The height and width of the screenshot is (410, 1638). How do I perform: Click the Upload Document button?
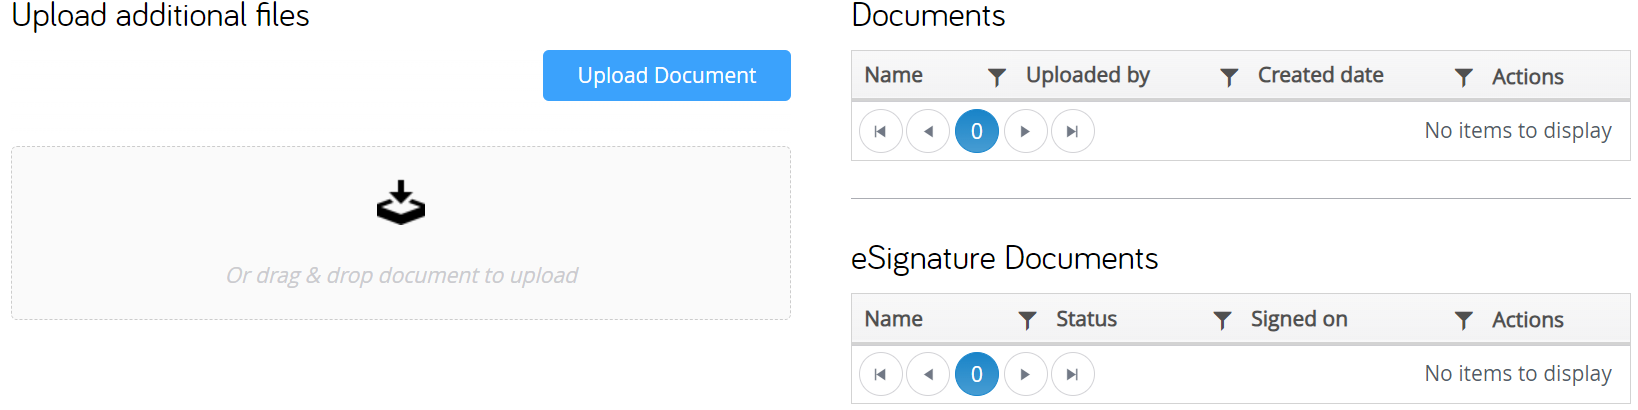point(666,76)
